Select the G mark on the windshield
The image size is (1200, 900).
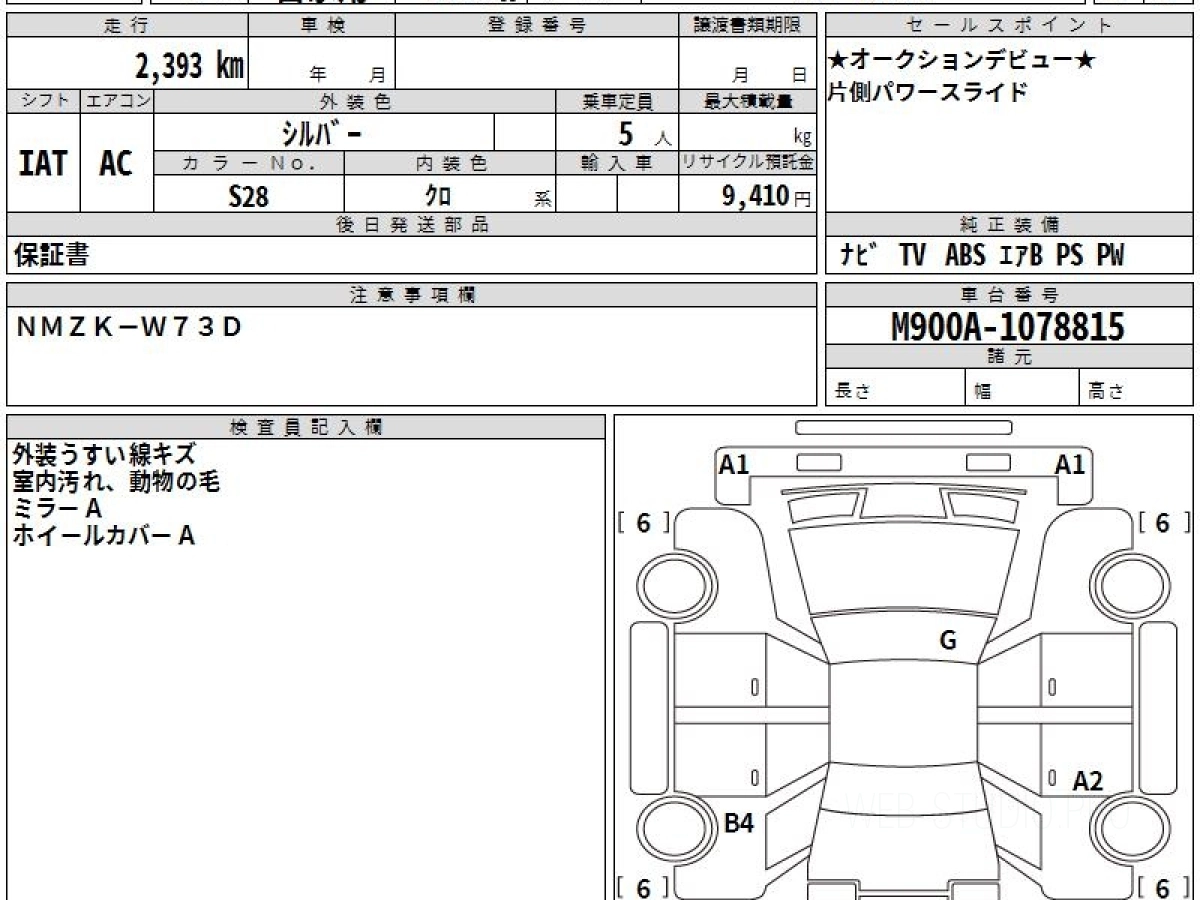pos(948,641)
